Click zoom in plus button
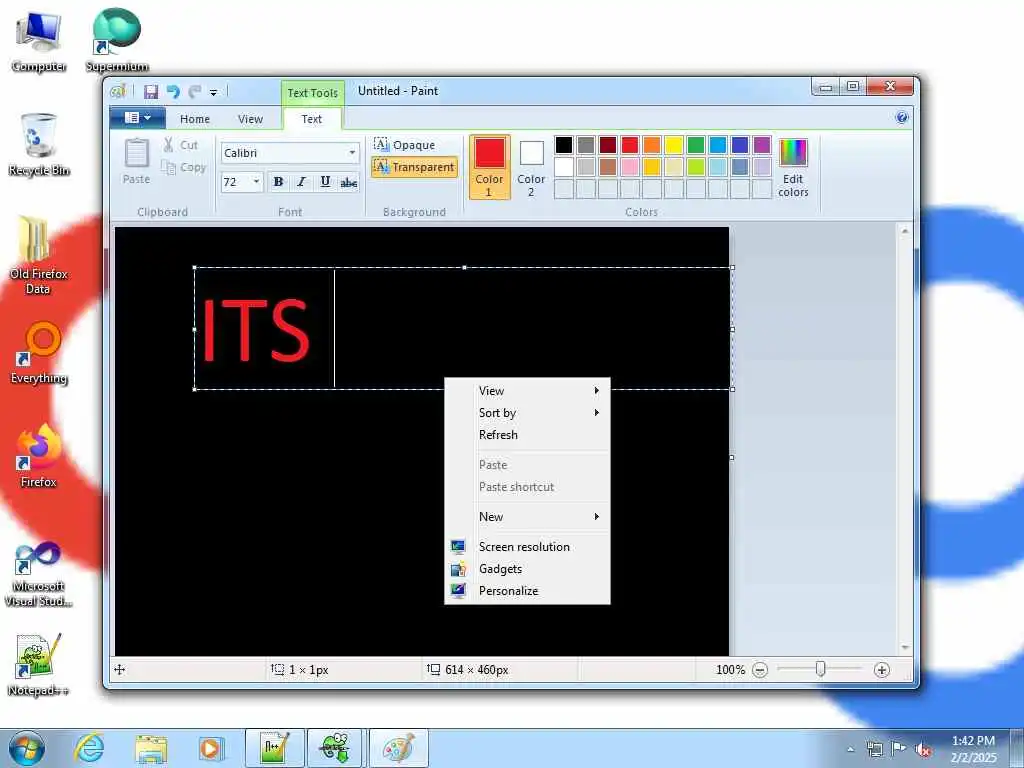Screen dimensions: 1024x768 pos(882,670)
